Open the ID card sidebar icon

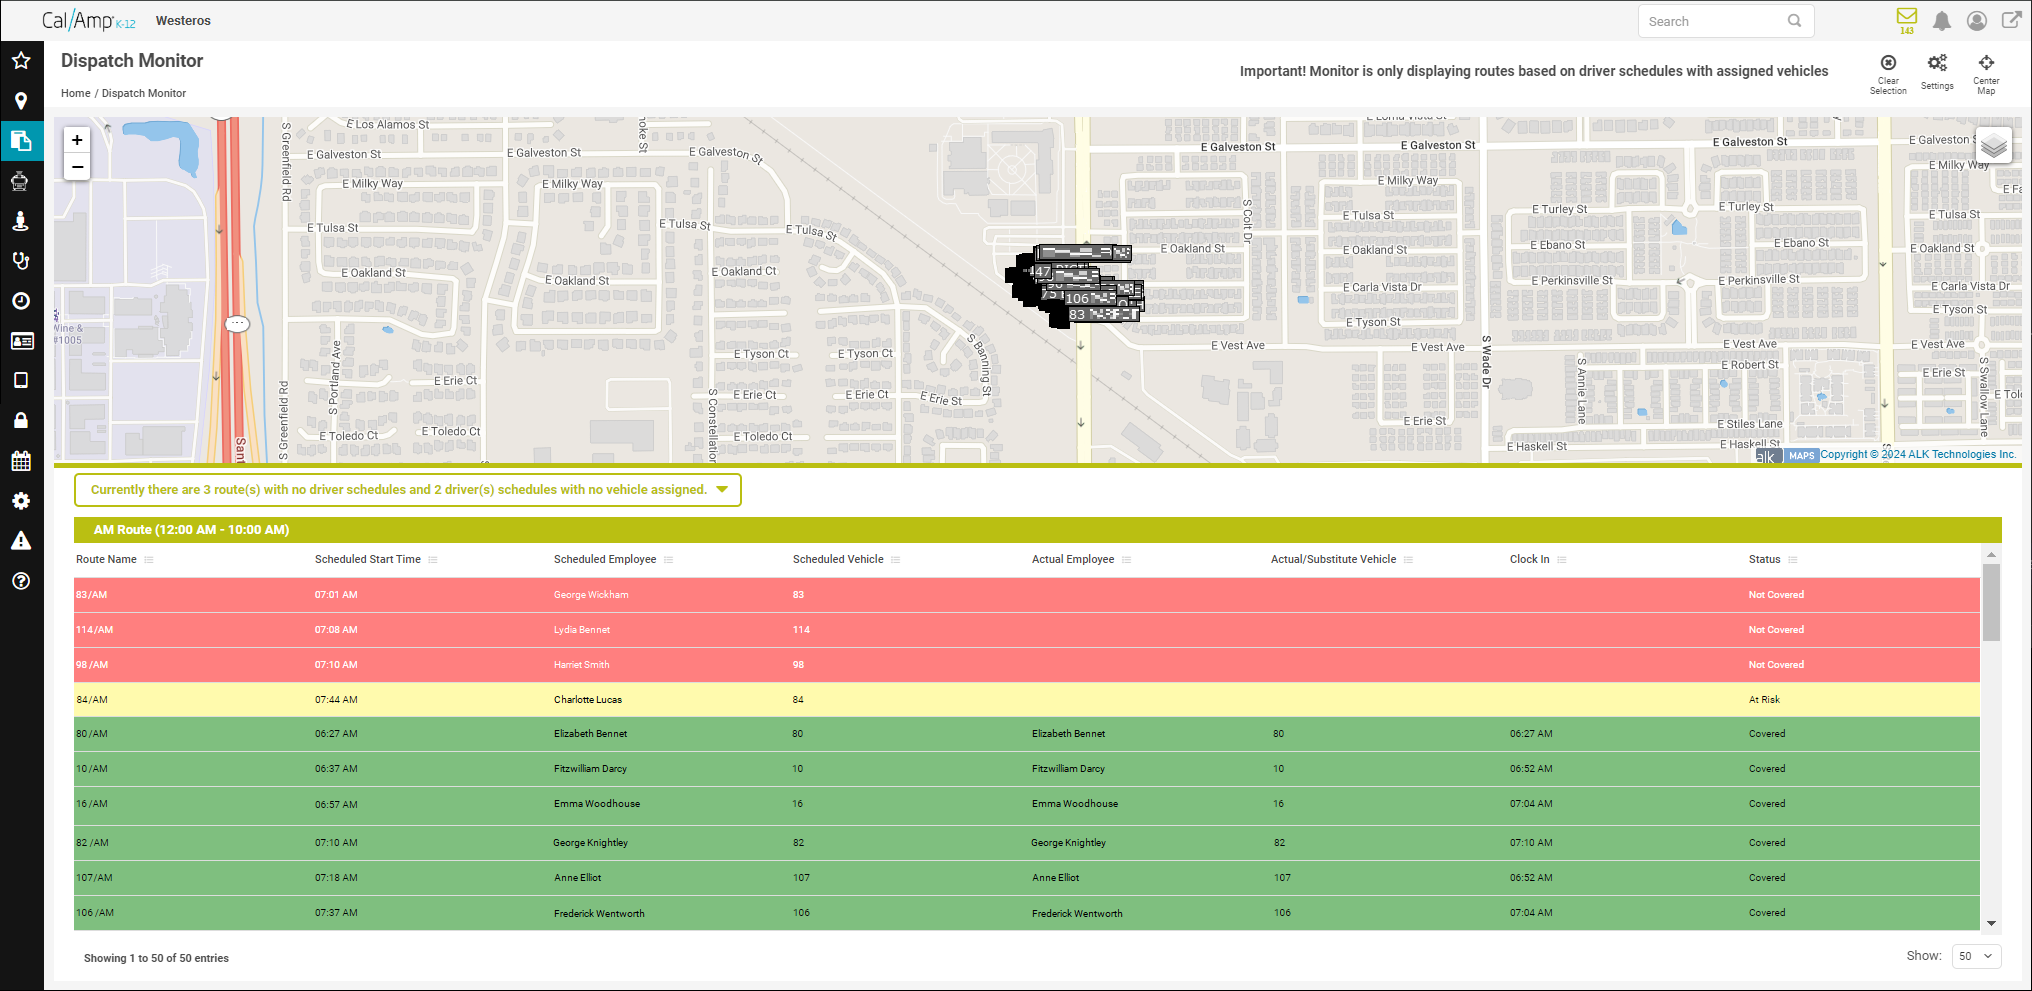[x=21, y=341]
